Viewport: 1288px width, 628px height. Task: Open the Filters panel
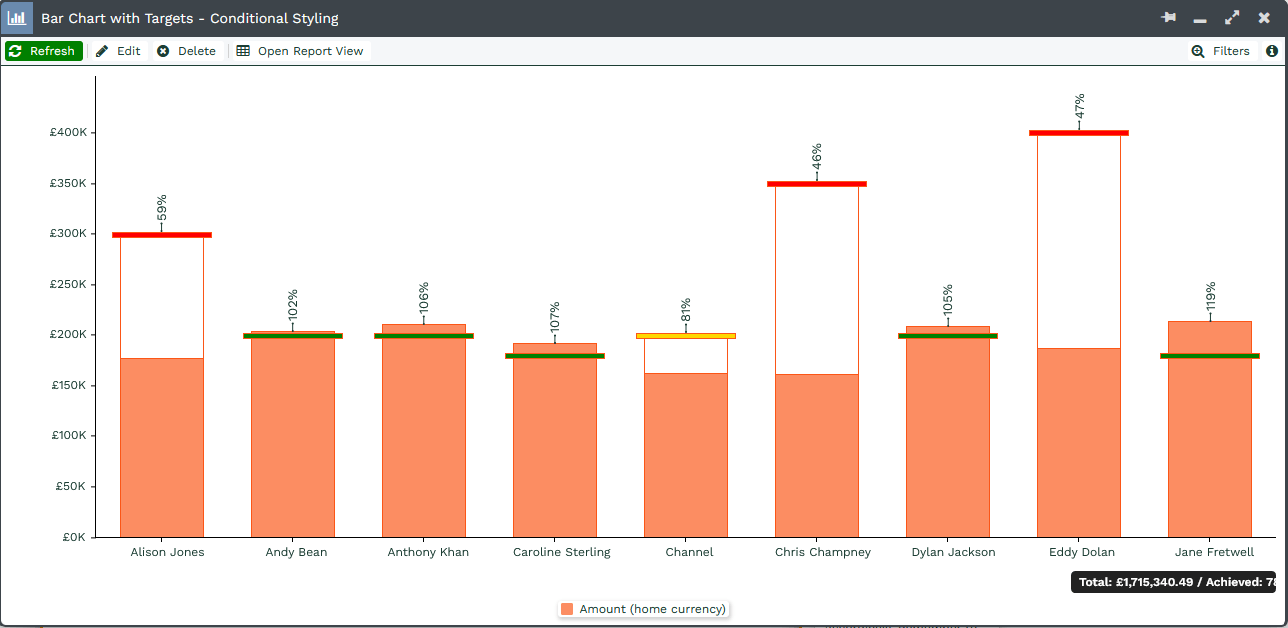click(x=1220, y=51)
